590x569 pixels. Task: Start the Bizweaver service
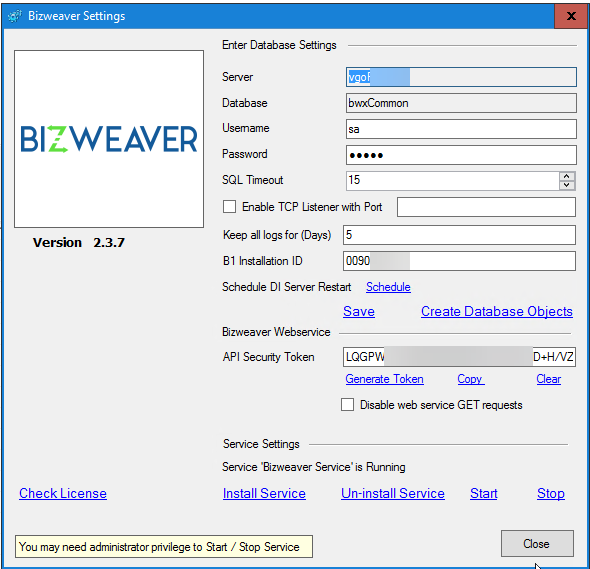pyautogui.click(x=484, y=493)
